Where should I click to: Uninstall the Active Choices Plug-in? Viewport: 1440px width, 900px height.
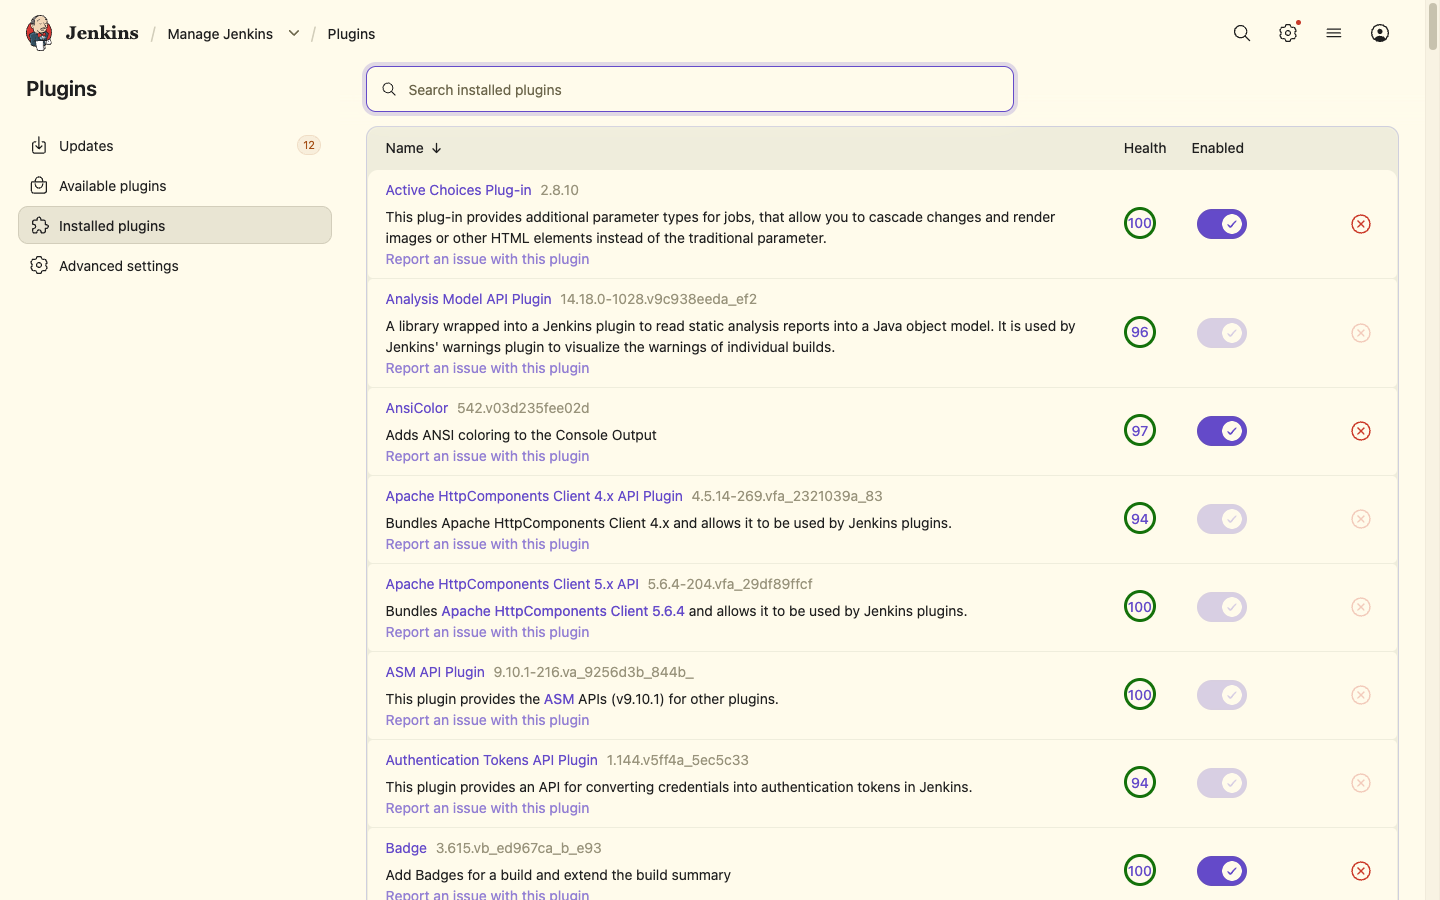(1361, 224)
